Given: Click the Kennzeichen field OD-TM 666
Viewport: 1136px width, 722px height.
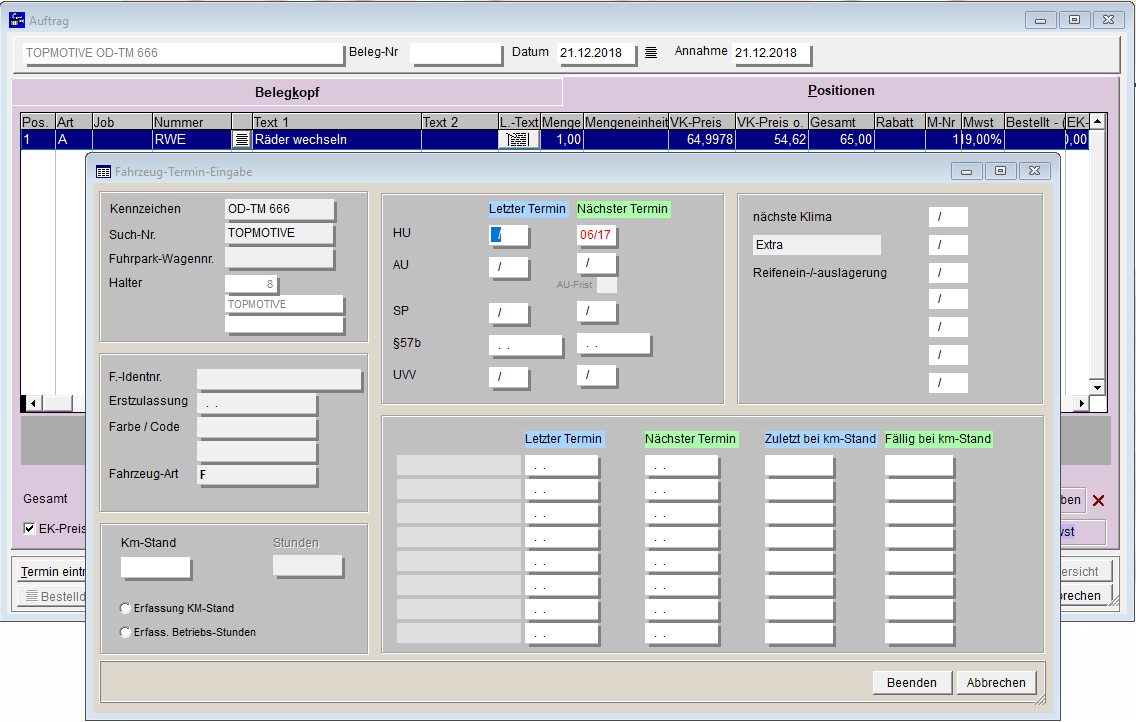Looking at the screenshot, I should (279, 209).
